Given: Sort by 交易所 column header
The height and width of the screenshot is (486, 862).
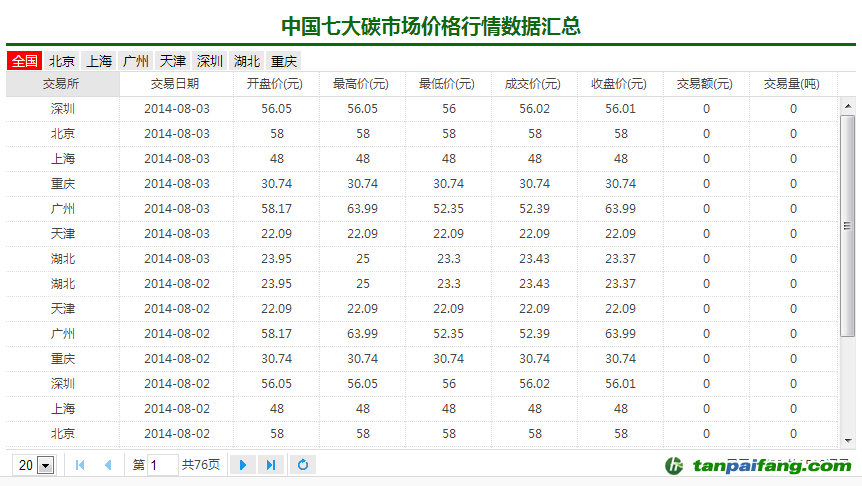Looking at the screenshot, I should (x=63, y=84).
